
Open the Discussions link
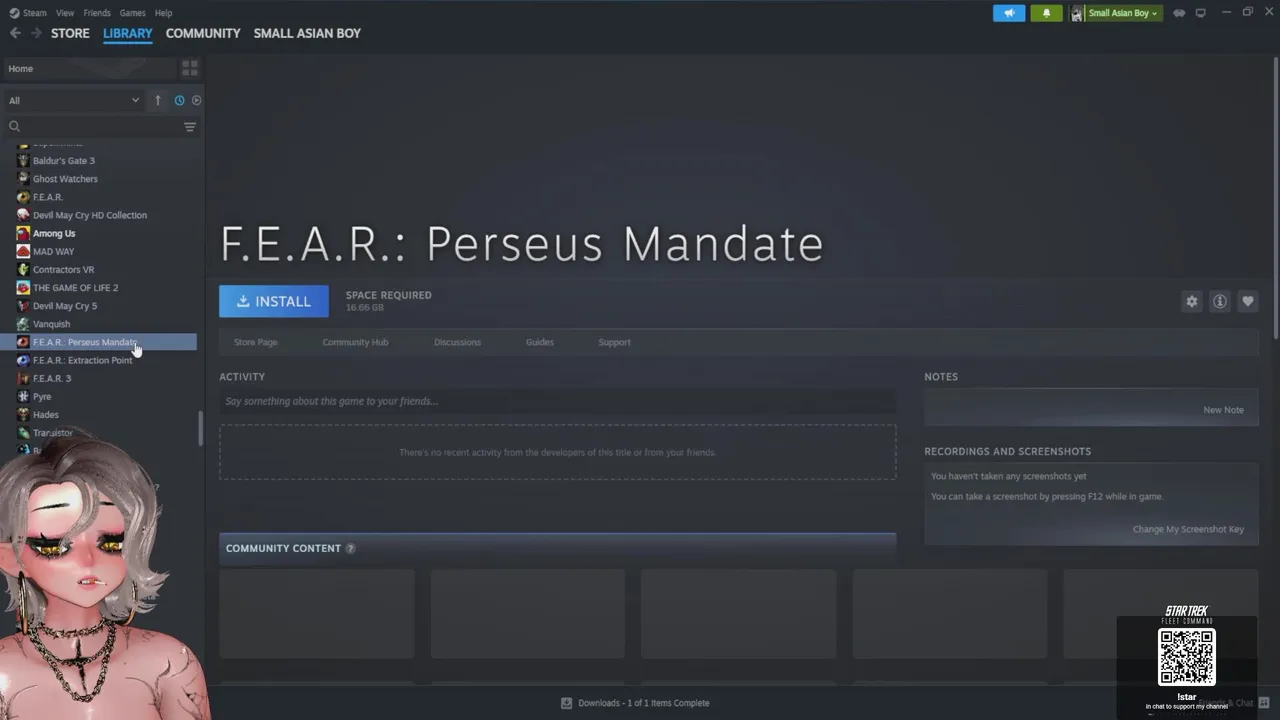coord(457,342)
